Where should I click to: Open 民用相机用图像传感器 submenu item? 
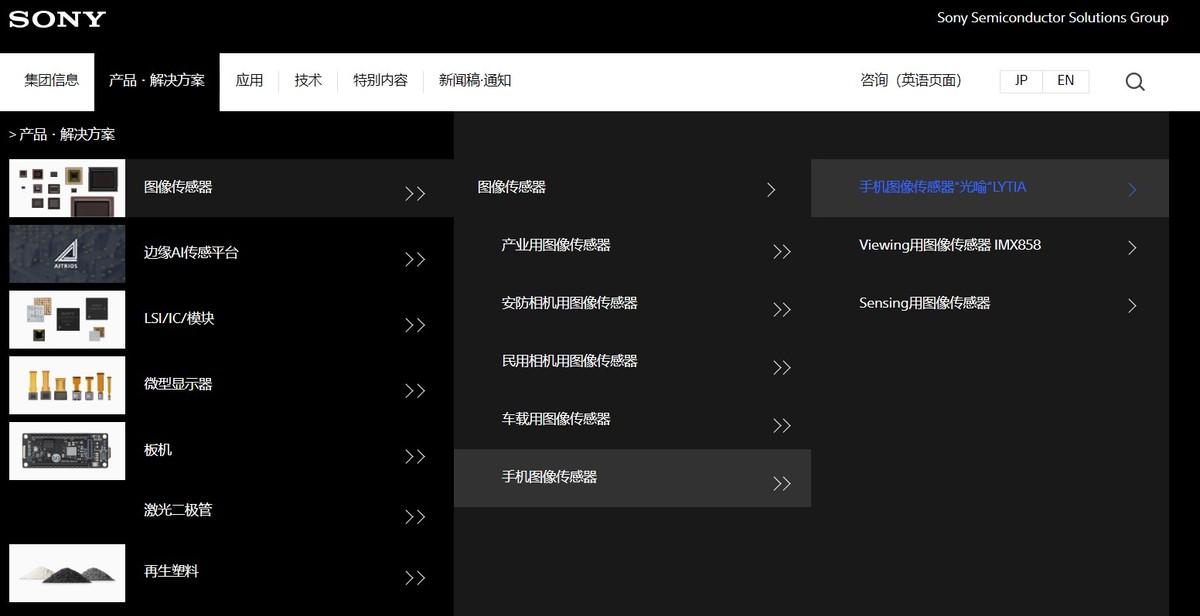tap(570, 361)
